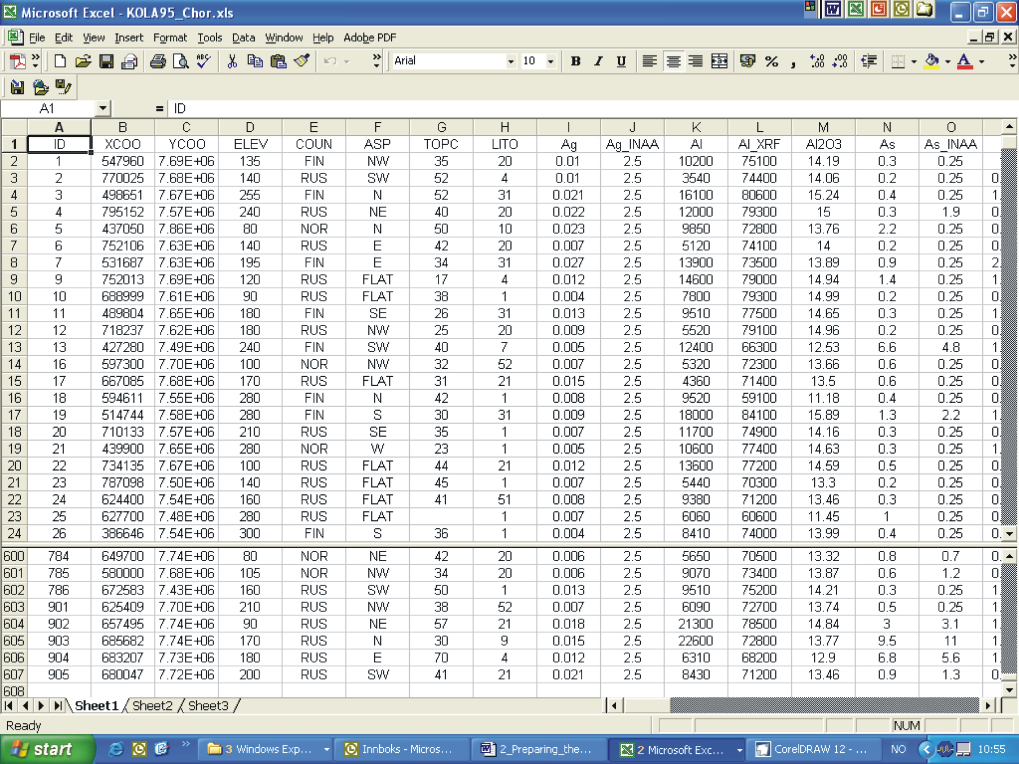Toggle Bold formatting
The image size is (1019, 764).
coord(575,61)
